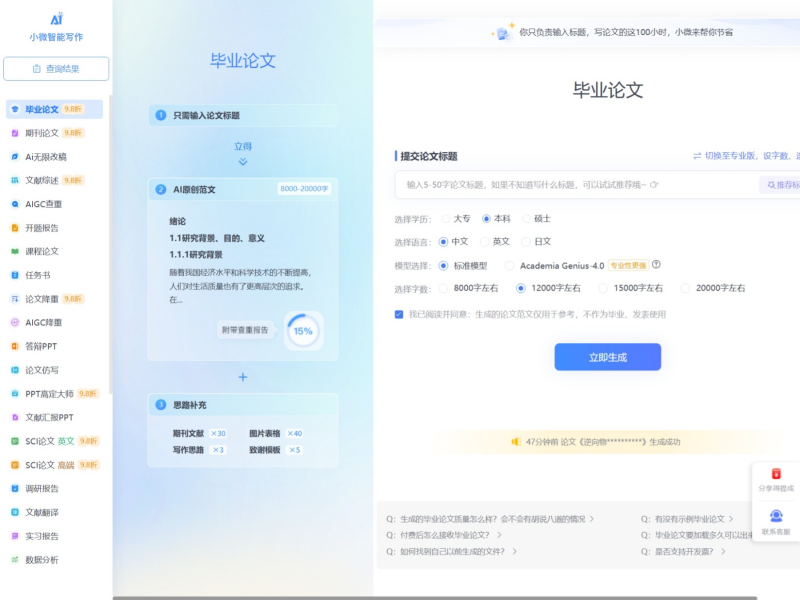Select 15000字左右 word count
This screenshot has width=800, height=600.
pyautogui.click(x=603, y=288)
